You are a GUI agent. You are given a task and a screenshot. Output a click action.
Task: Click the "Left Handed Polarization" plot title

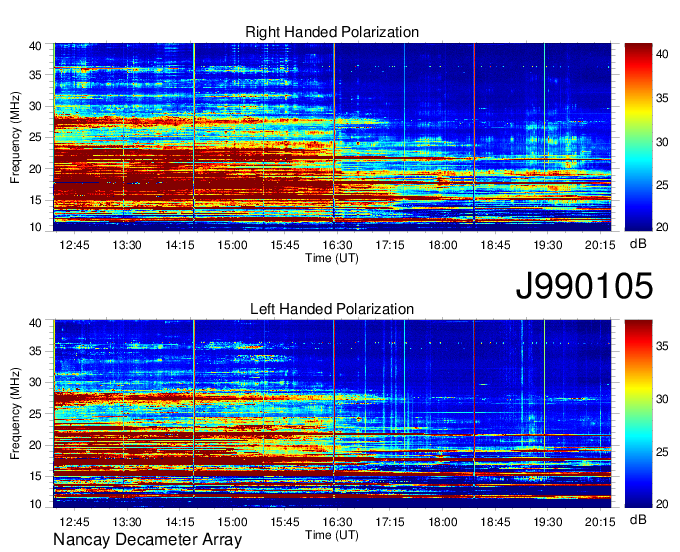coord(332,309)
